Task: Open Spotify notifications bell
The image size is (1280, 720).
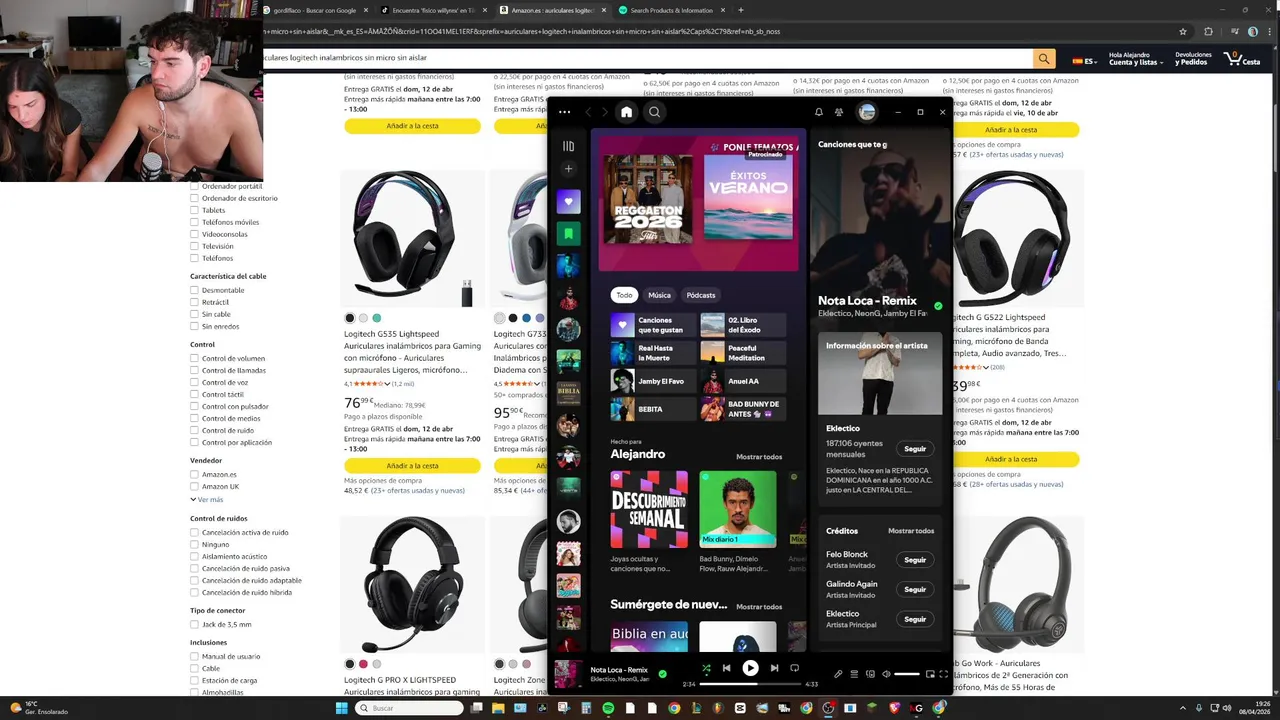Action: tap(818, 112)
